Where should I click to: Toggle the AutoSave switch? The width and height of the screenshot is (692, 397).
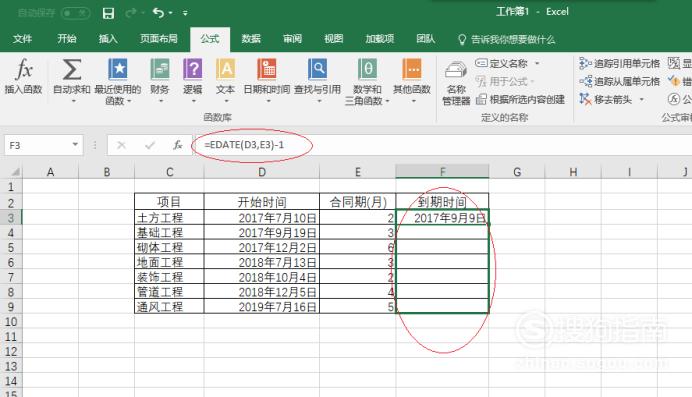pyautogui.click(x=75, y=13)
